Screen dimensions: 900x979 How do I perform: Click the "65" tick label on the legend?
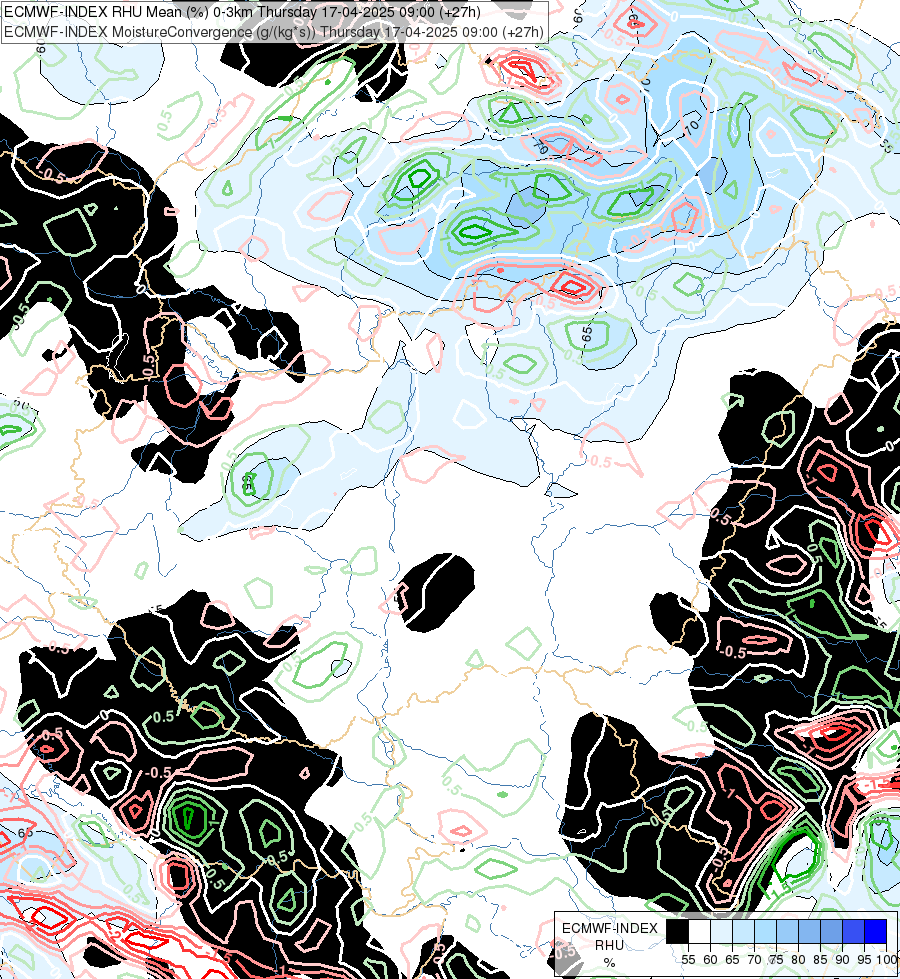pyautogui.click(x=732, y=960)
